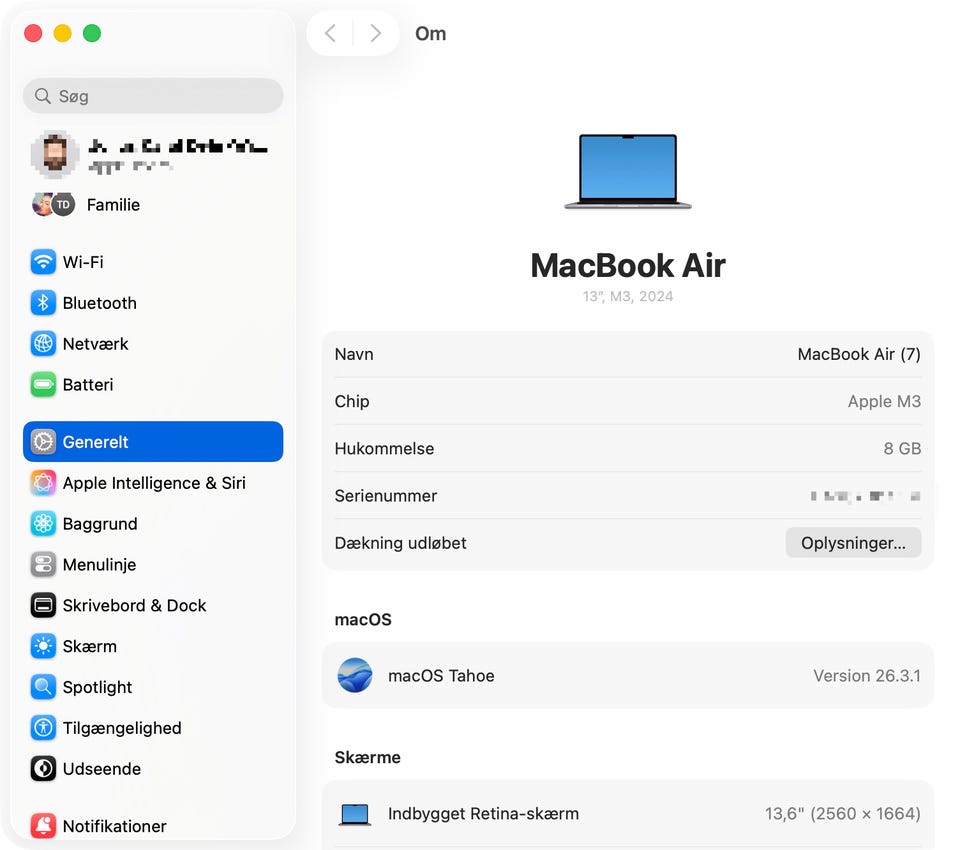Open Udseende label in sidebar
This screenshot has height=850, width=960.
pos(102,769)
